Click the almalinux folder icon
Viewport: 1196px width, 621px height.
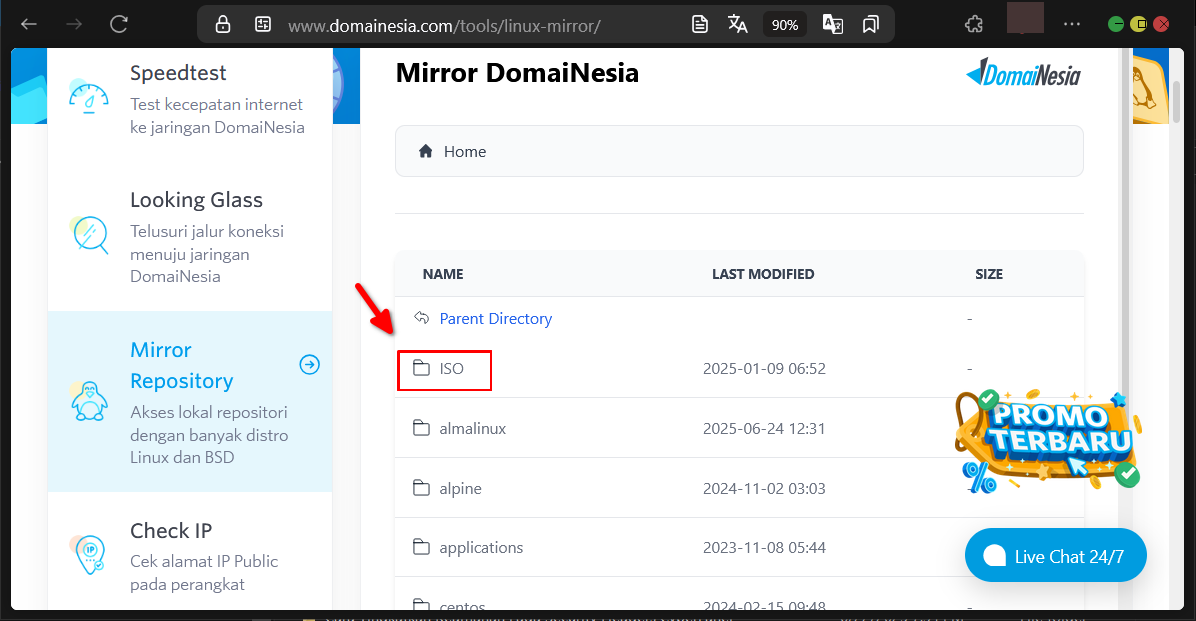[x=421, y=427]
